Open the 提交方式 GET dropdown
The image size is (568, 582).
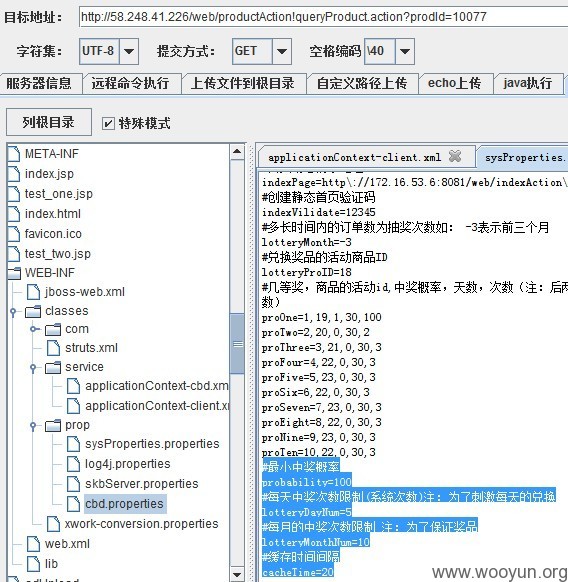[282, 51]
